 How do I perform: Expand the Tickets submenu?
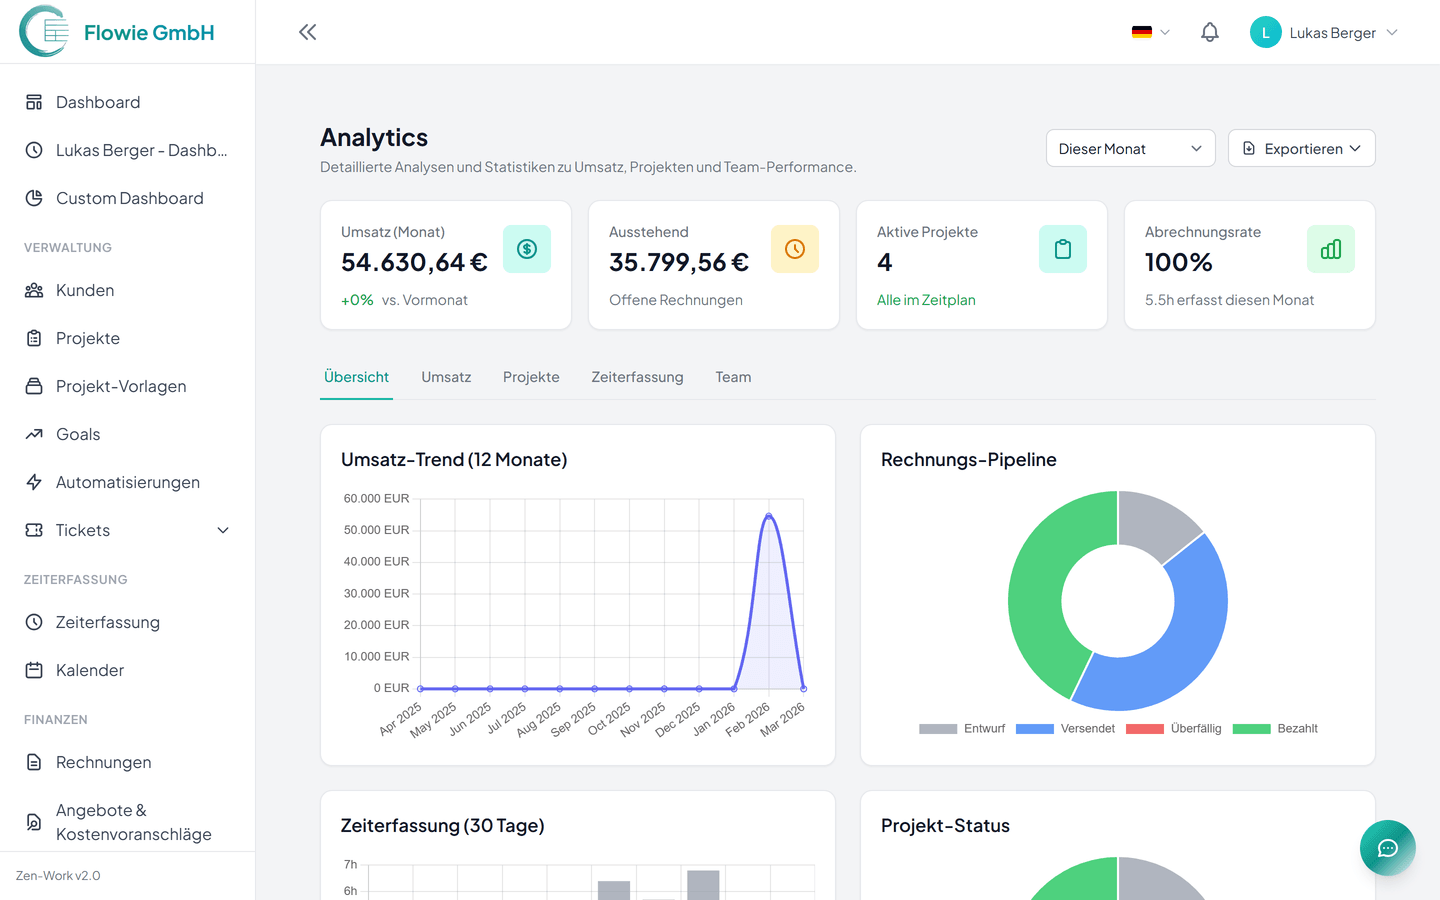(222, 530)
